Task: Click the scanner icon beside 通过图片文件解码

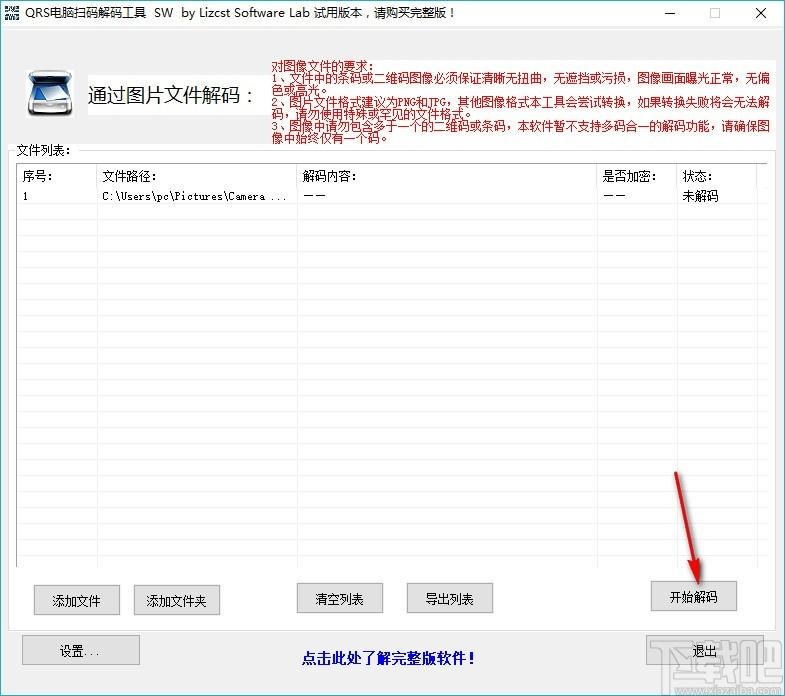Action: tap(50, 94)
